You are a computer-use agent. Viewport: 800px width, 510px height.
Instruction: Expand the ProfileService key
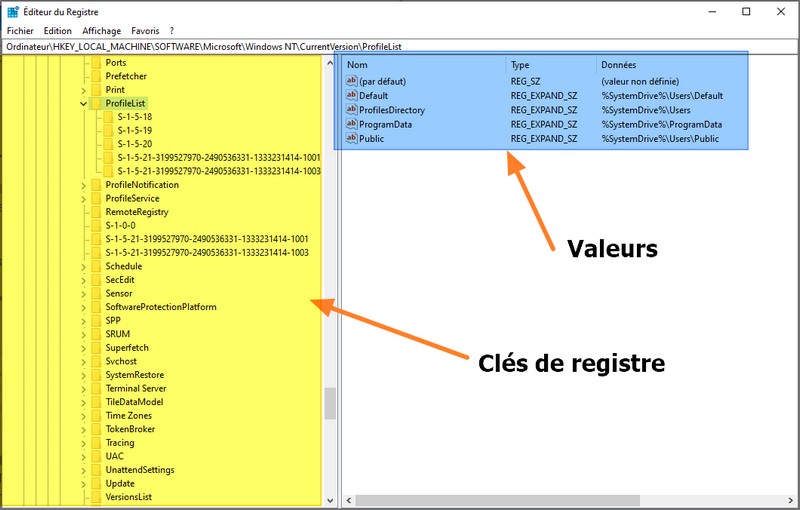pos(83,199)
